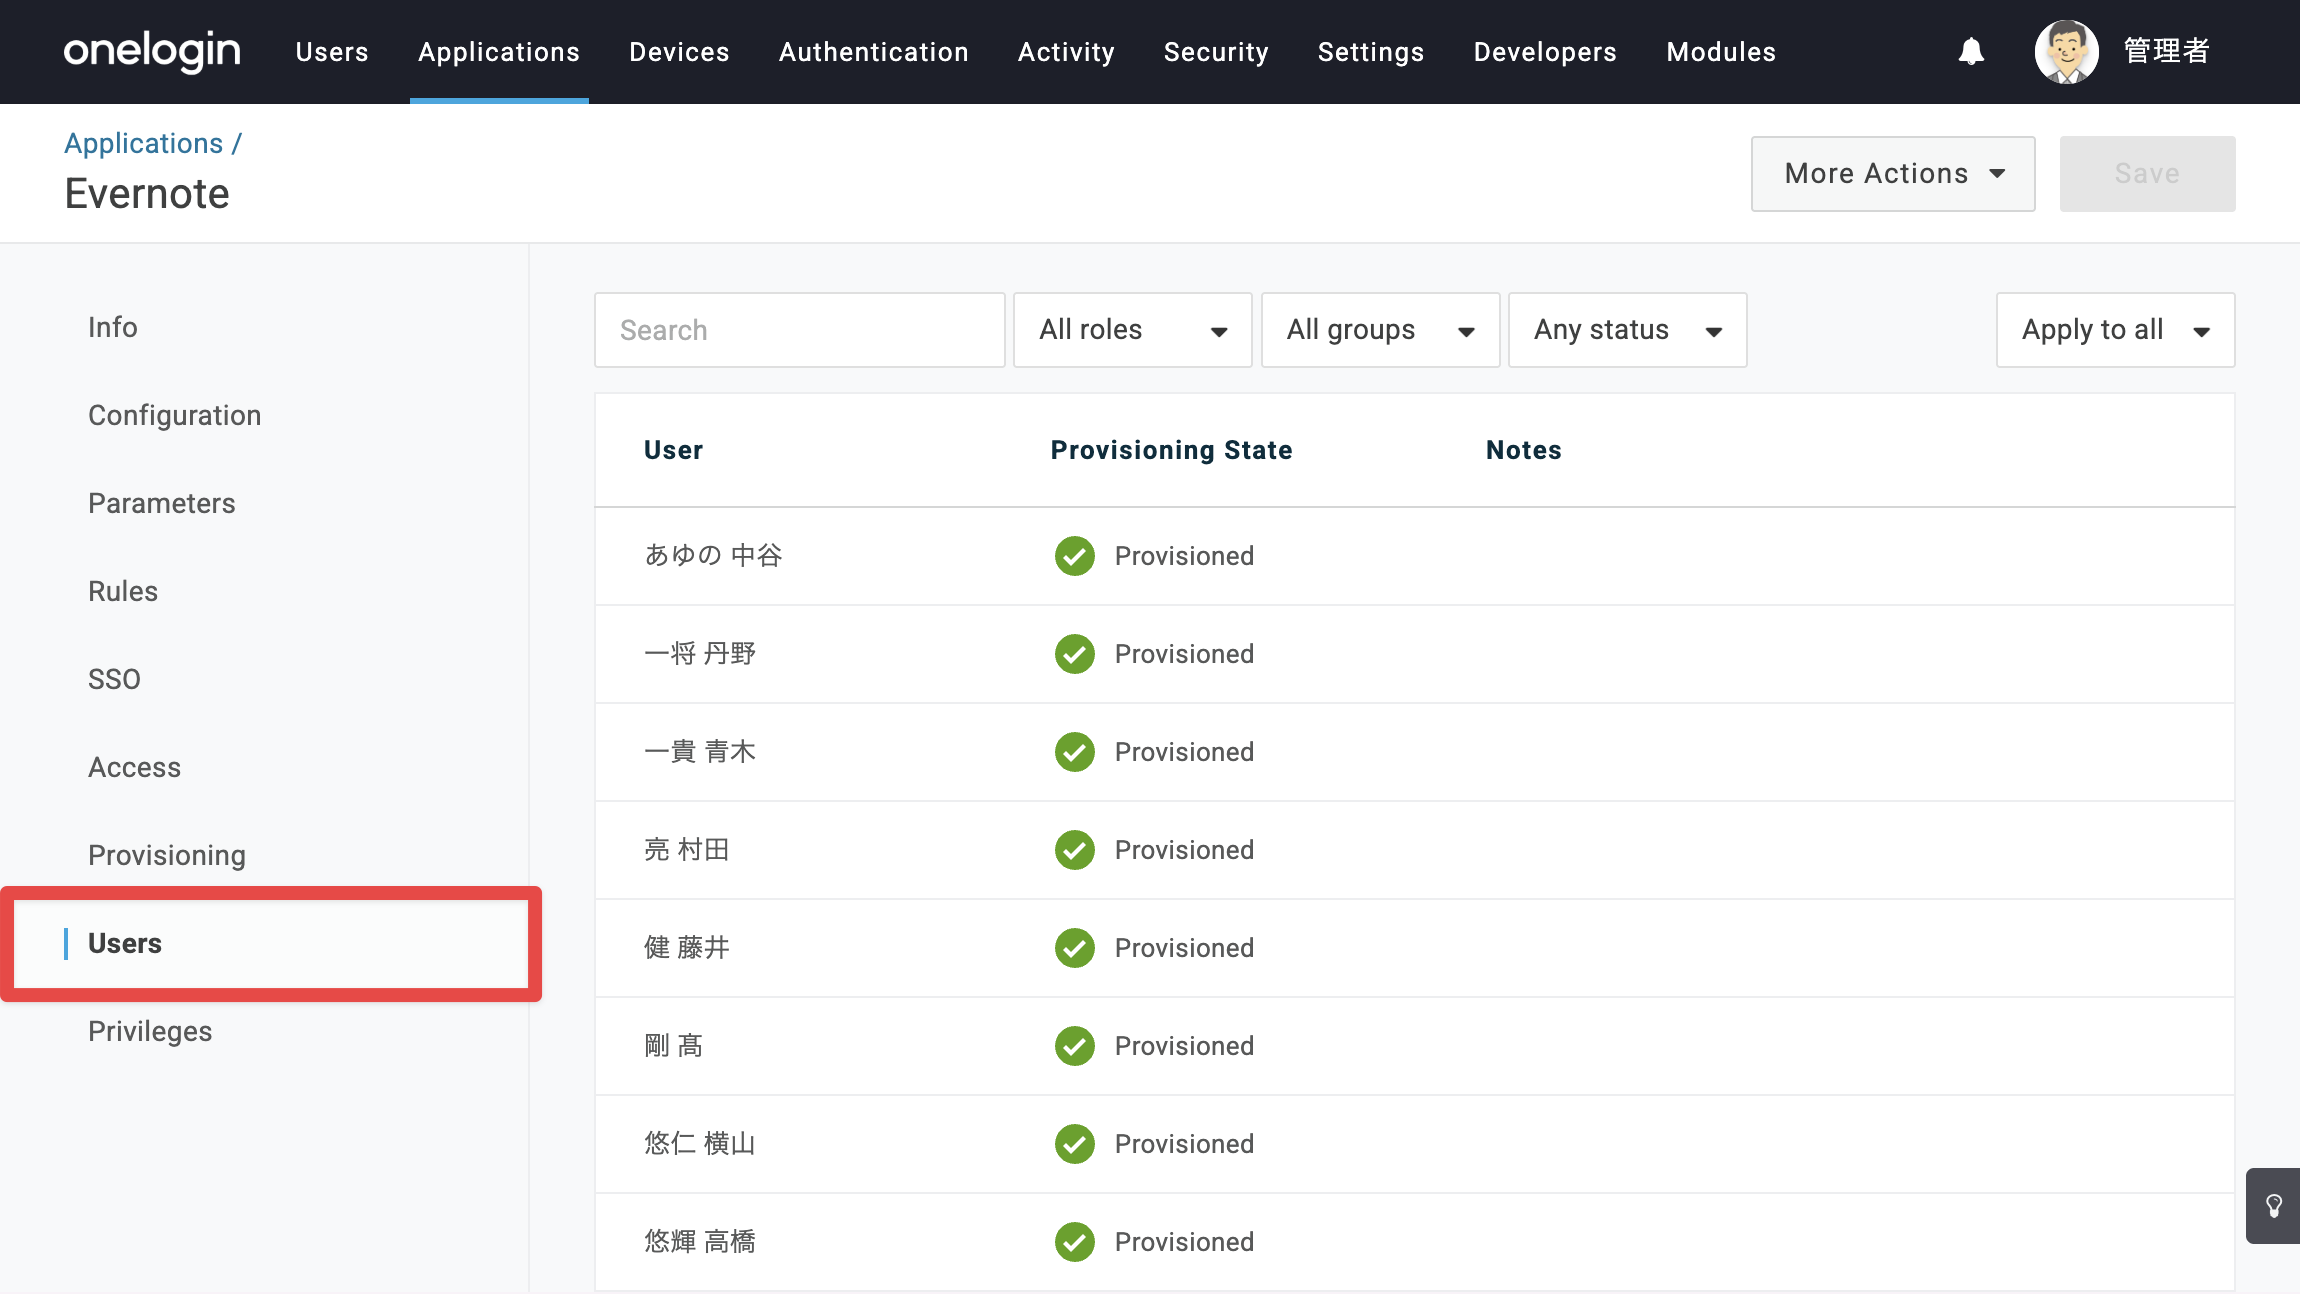This screenshot has width=2300, height=1294.
Task: Switch to the Configuration tab
Action: point(175,415)
